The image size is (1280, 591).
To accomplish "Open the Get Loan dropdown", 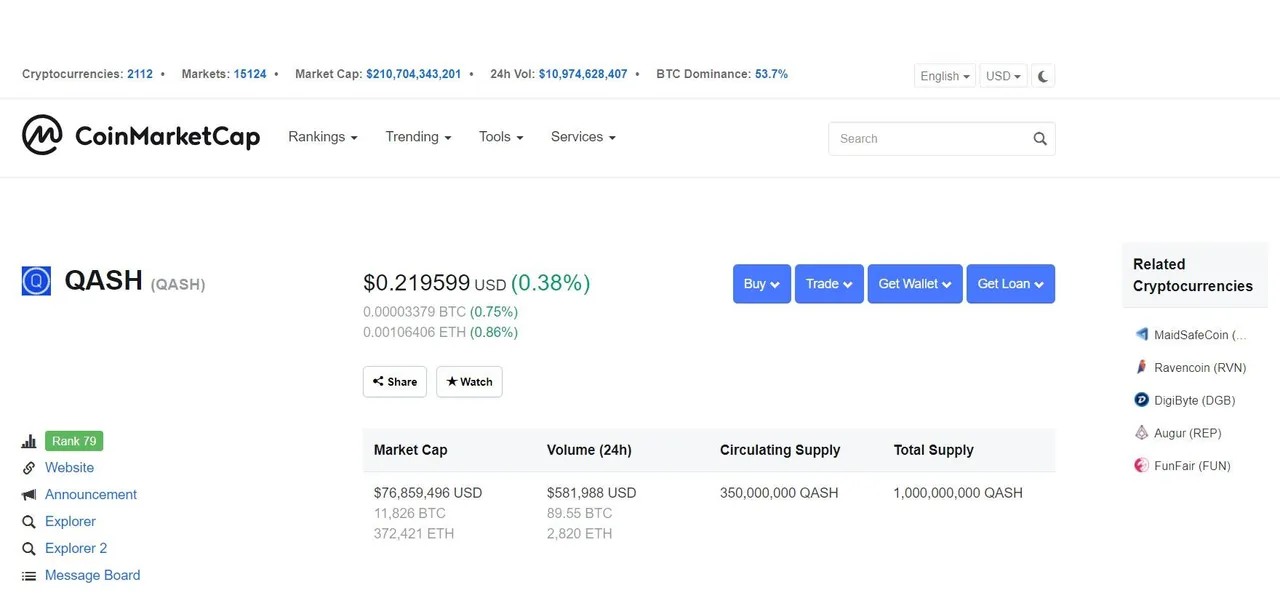I will (1011, 284).
